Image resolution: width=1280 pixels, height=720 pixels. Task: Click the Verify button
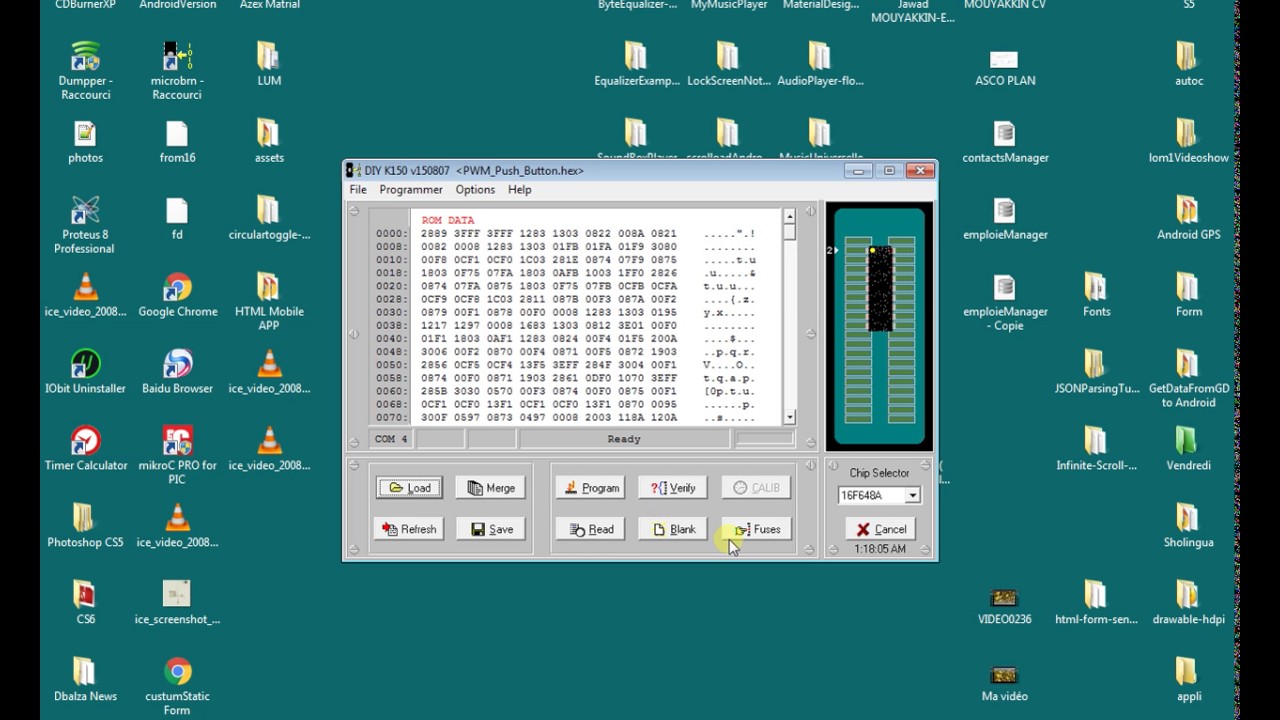(x=673, y=488)
